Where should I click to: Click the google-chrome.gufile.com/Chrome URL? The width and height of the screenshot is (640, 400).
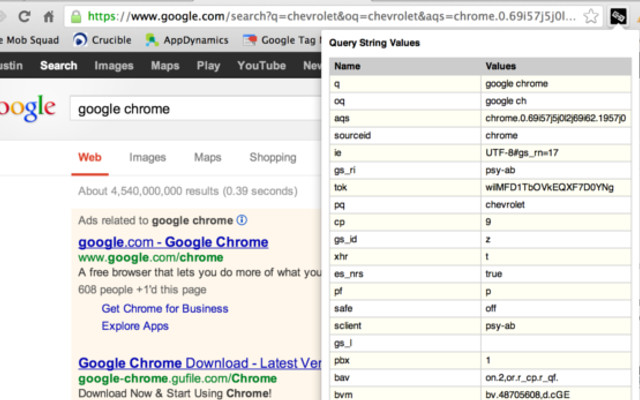pyautogui.click(x=178, y=378)
